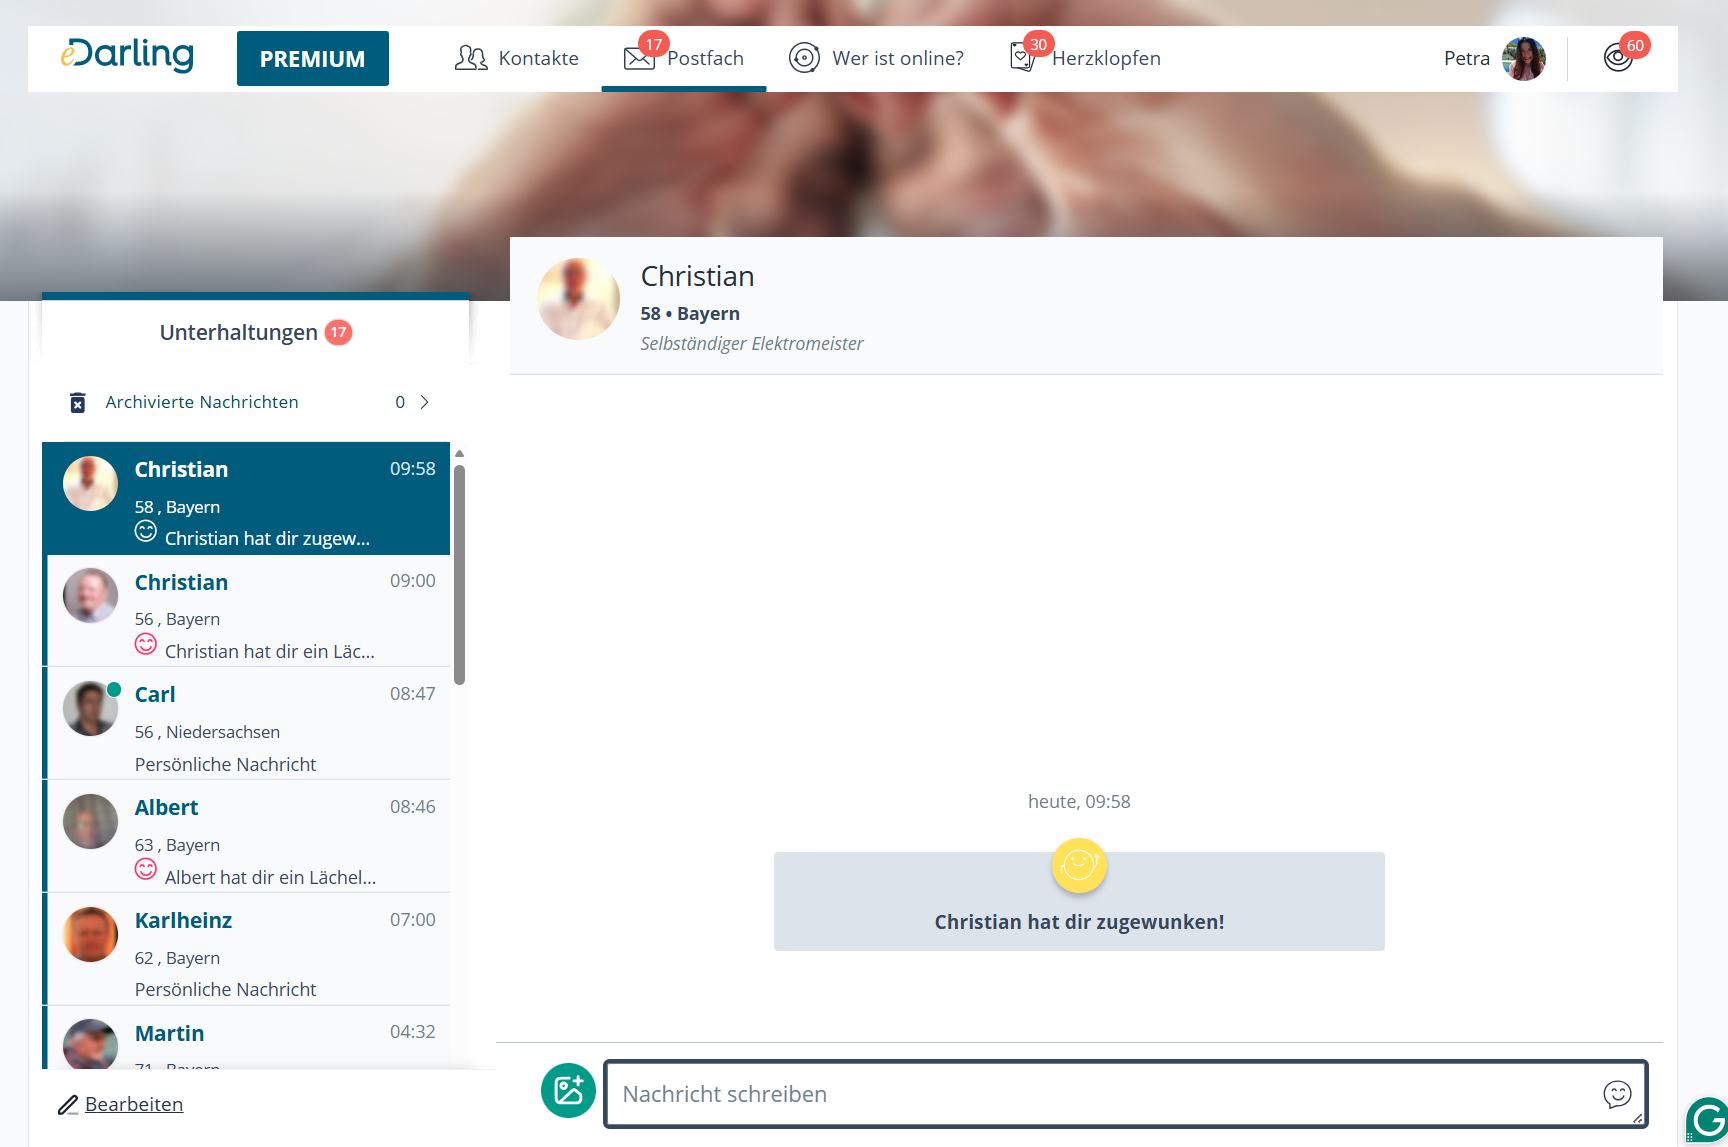Click the wave smiley icon in Christian 58 row

point(146,532)
